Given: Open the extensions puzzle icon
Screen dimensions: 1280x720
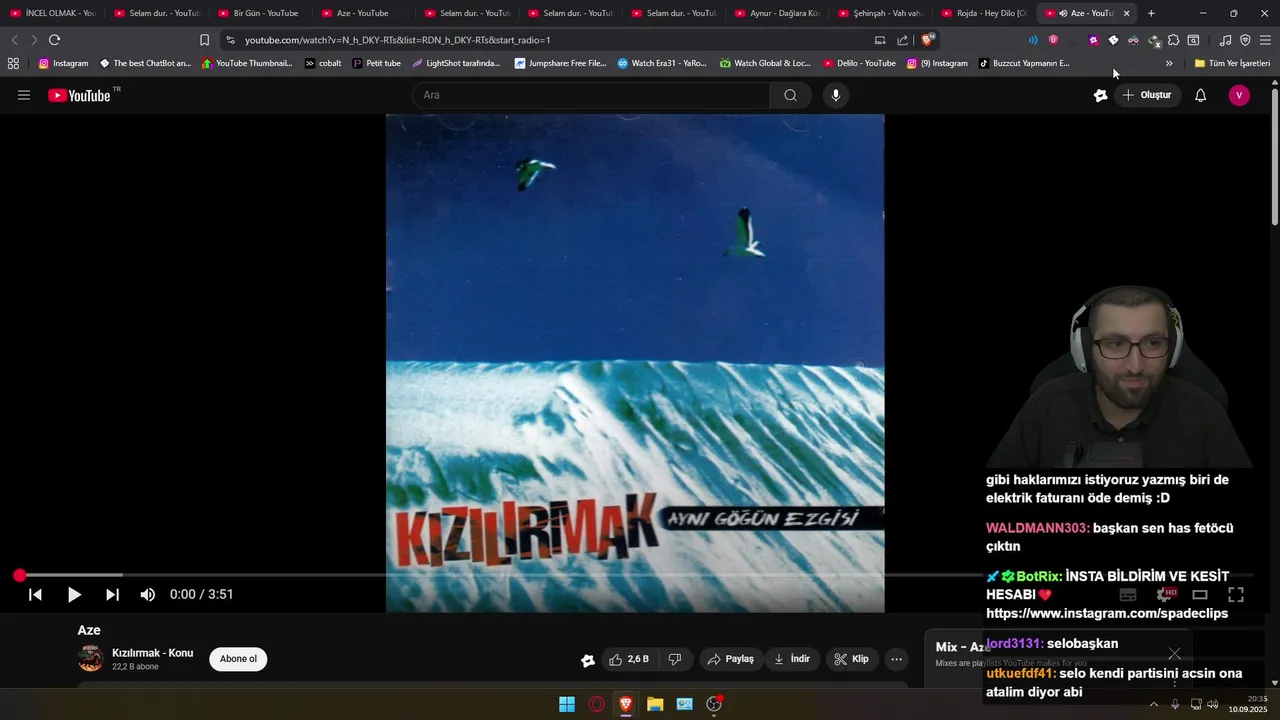Looking at the screenshot, I should 1173,40.
